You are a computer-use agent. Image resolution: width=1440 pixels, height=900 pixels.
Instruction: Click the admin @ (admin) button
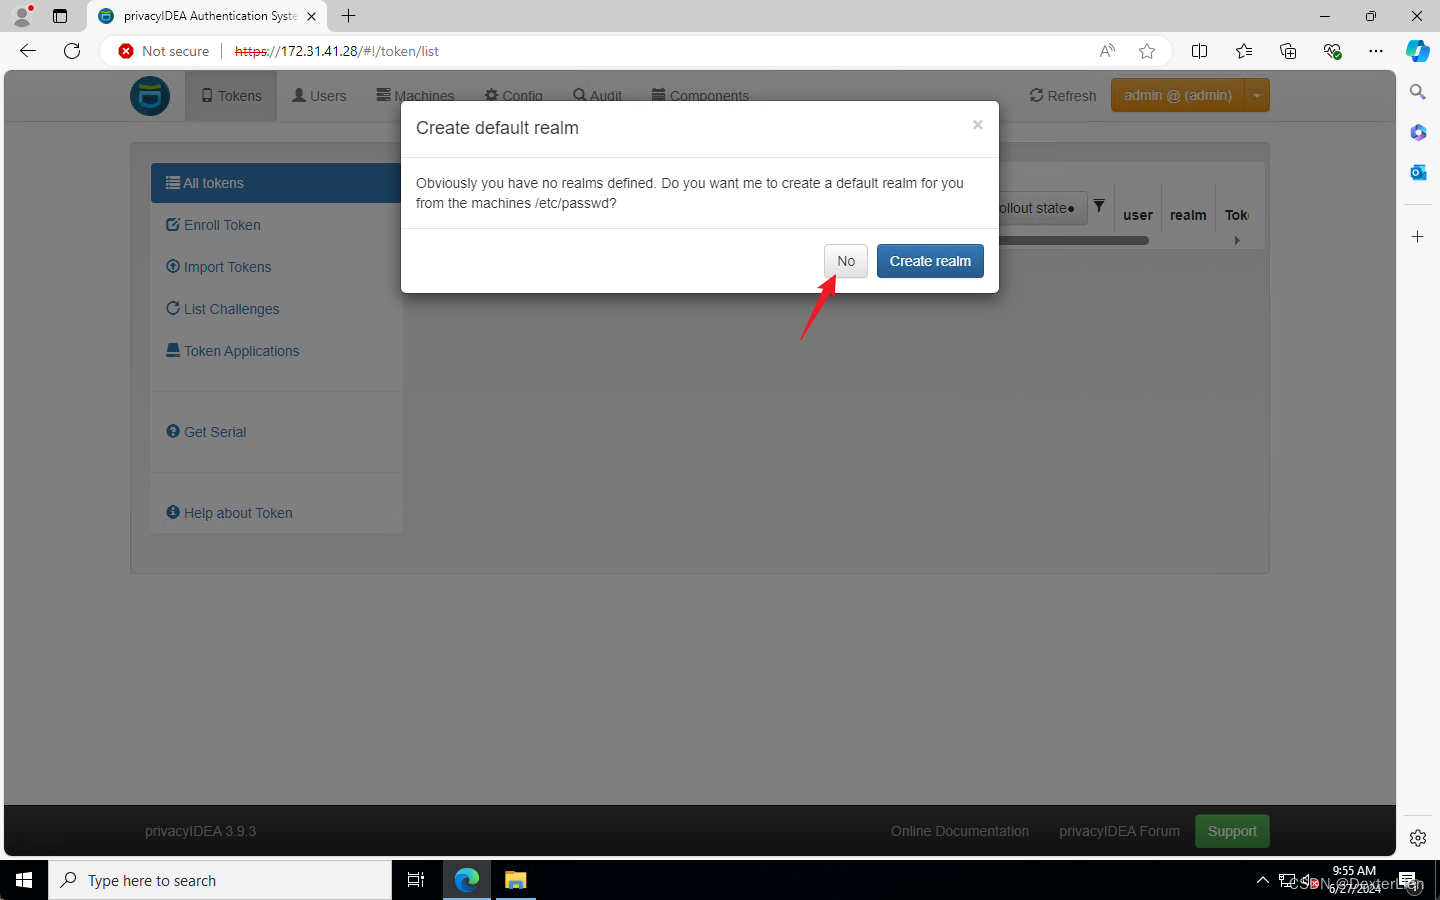(1177, 95)
